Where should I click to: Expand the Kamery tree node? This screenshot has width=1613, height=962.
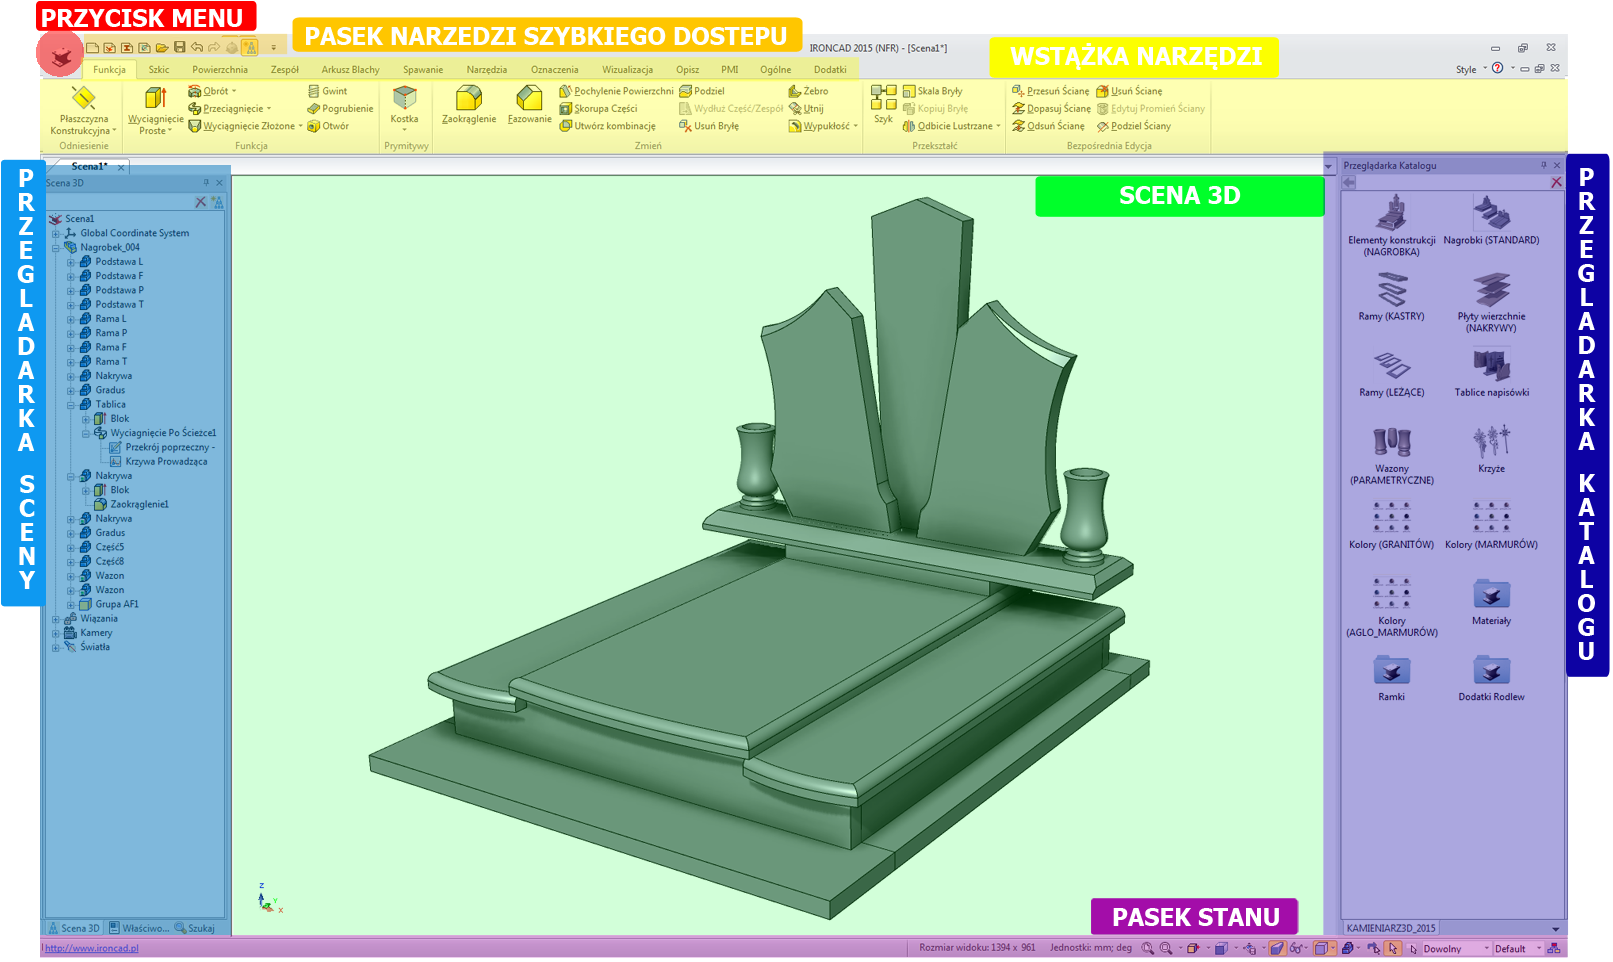click(x=56, y=633)
